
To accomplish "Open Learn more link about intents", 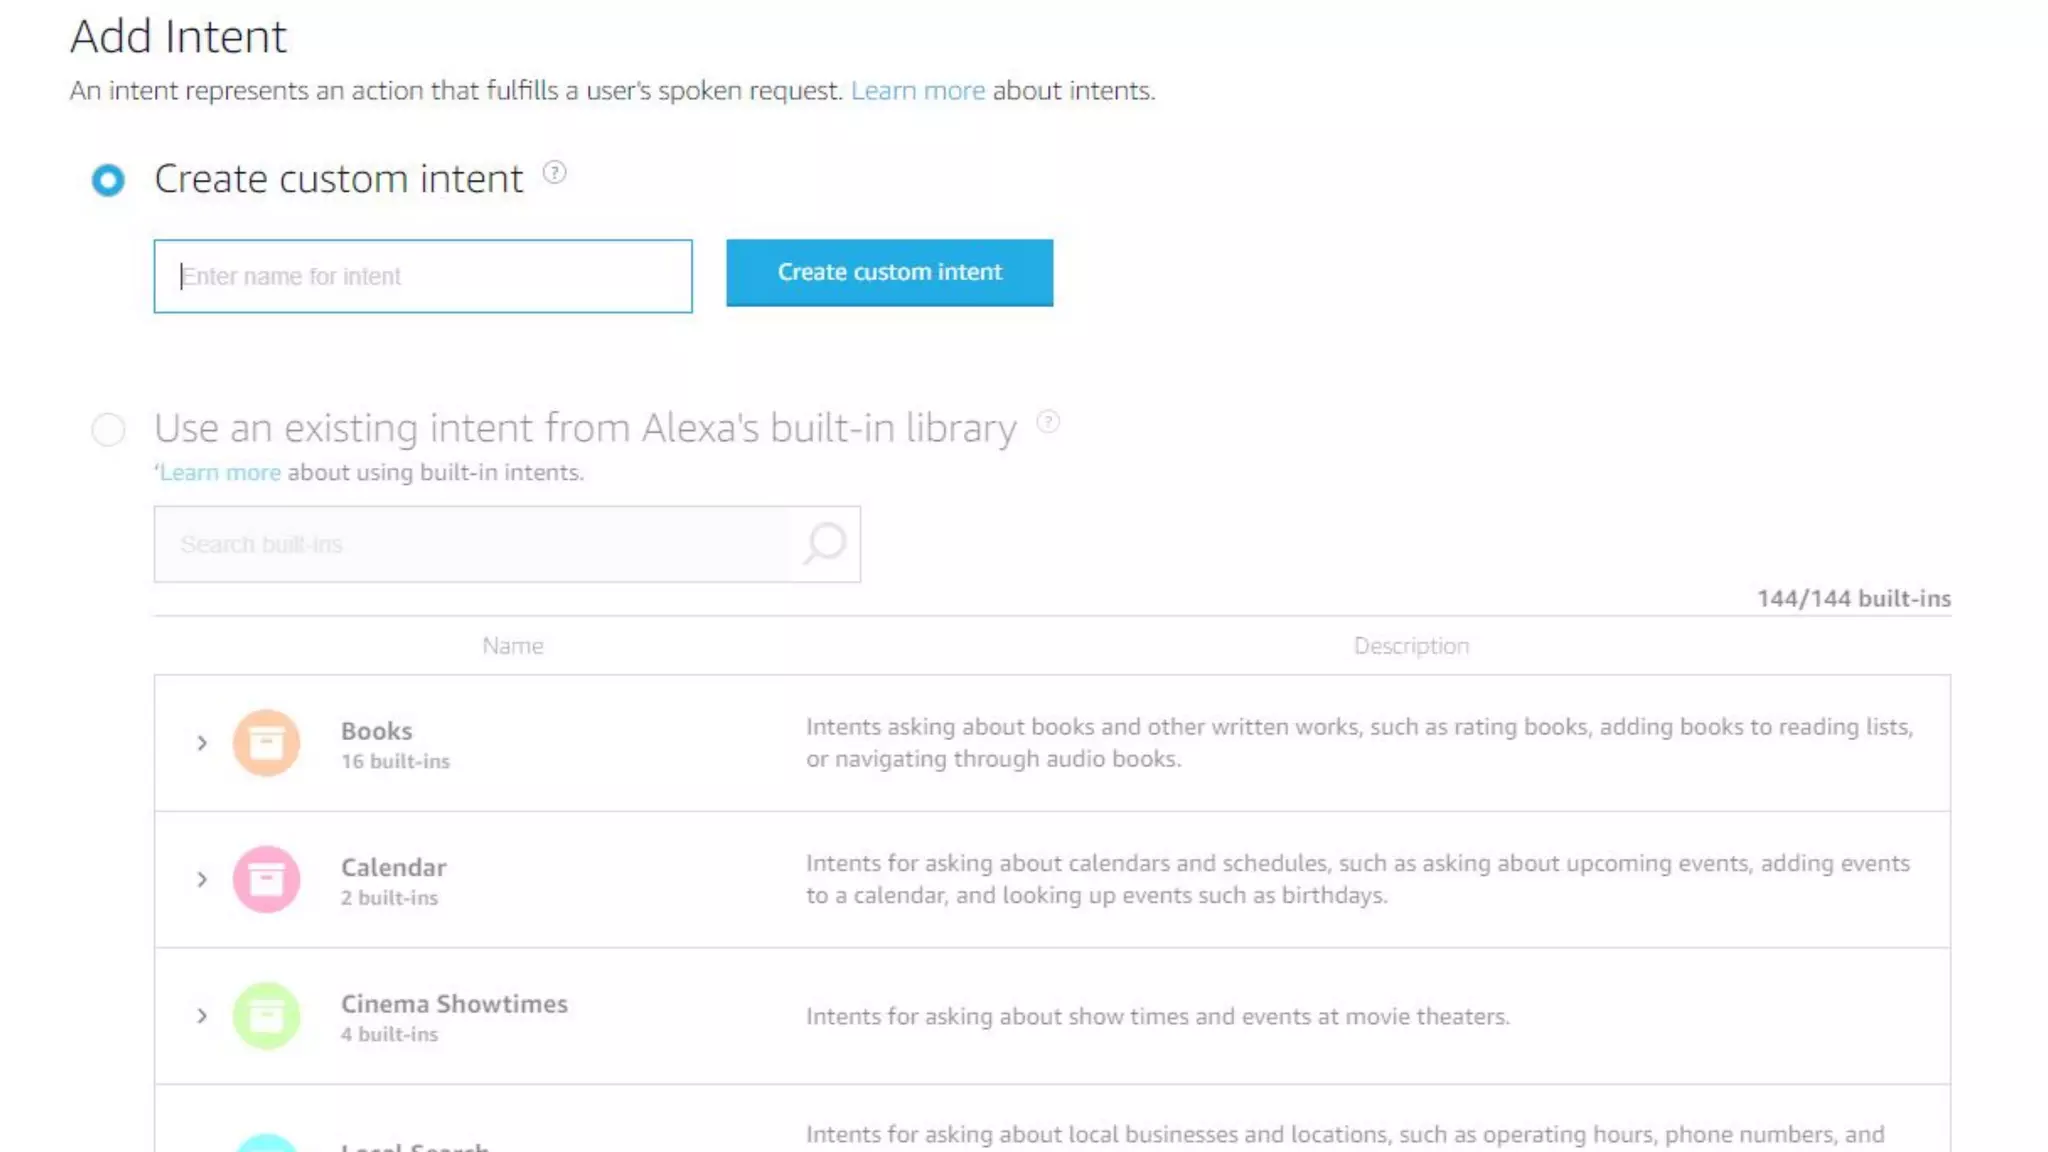I will point(917,91).
